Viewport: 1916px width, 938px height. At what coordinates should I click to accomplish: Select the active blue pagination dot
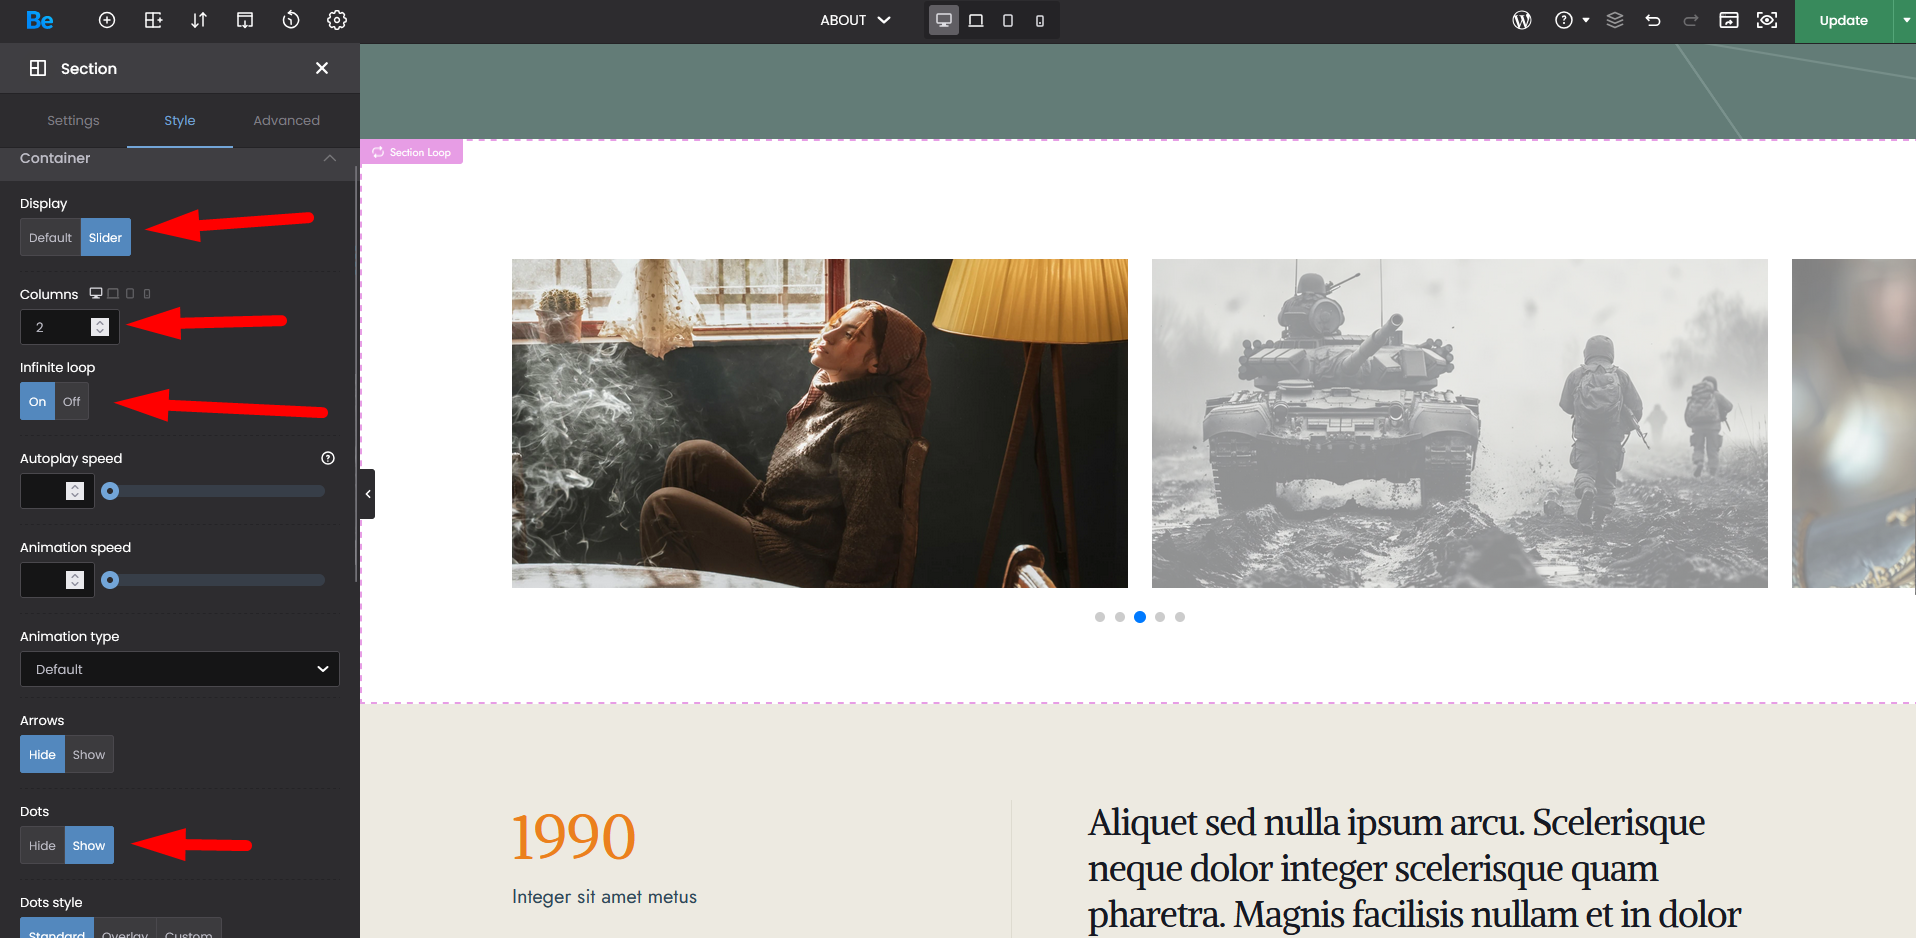[x=1140, y=617]
